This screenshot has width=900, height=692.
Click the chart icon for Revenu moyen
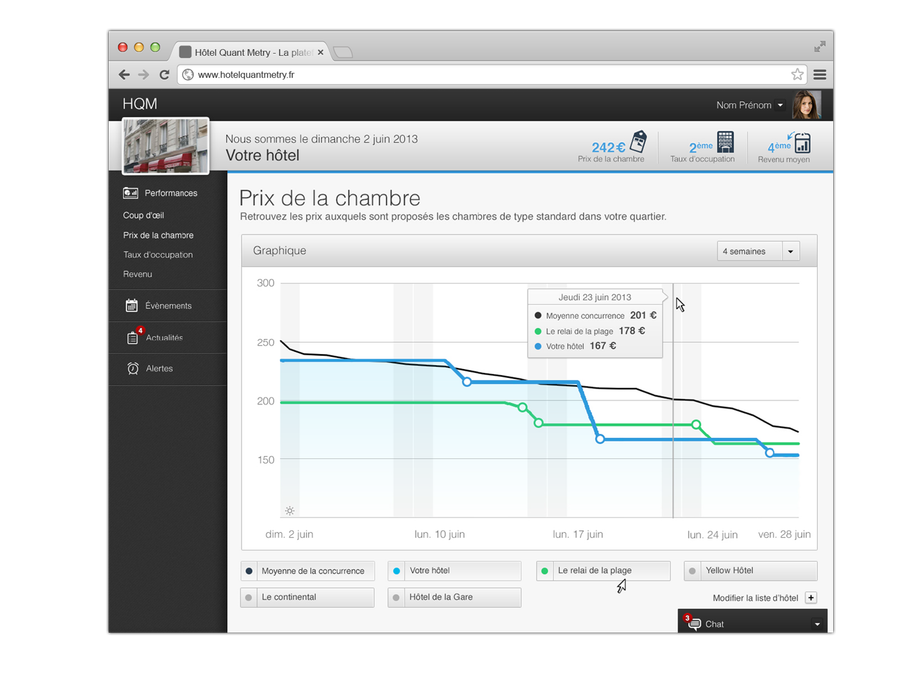[802, 142]
